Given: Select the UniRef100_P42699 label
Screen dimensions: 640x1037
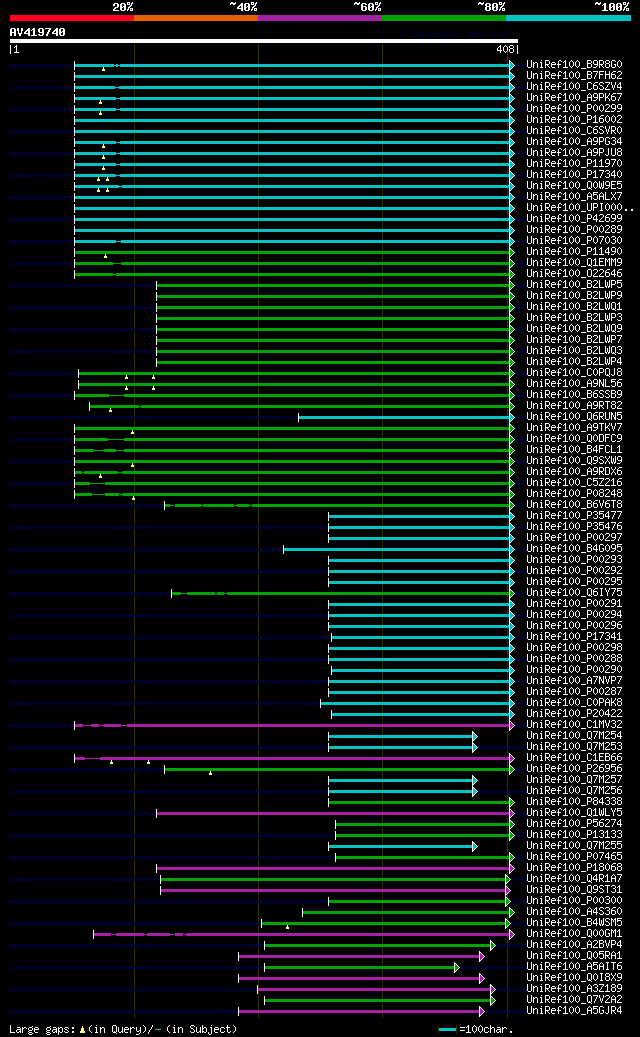Looking at the screenshot, I should point(574,219).
